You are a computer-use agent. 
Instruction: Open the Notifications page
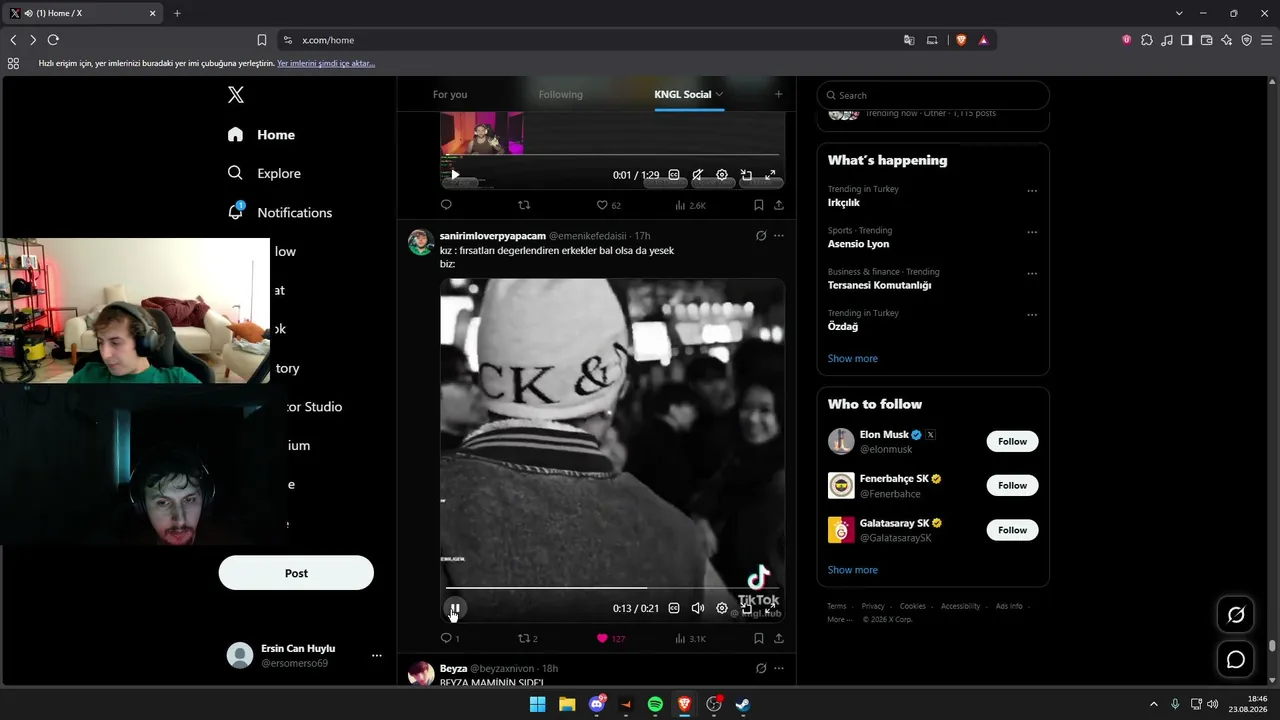tap(279, 212)
